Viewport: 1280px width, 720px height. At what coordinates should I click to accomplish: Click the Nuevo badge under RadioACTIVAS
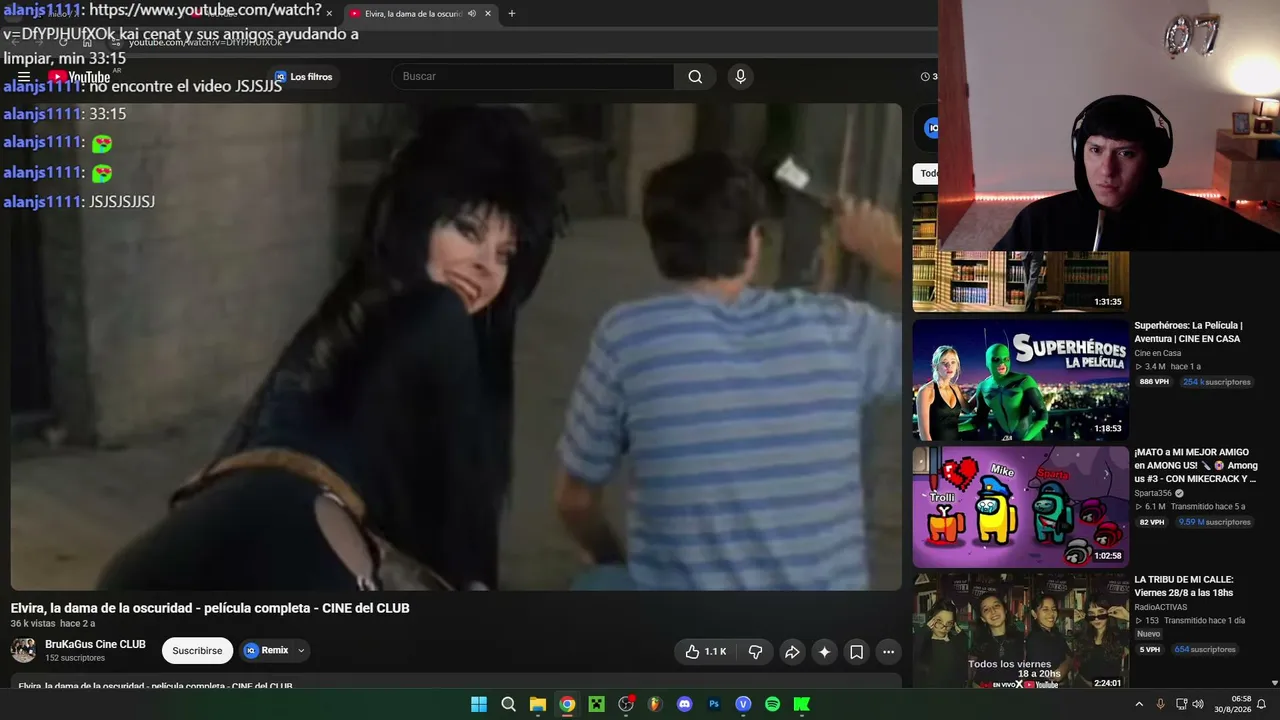(x=1149, y=634)
